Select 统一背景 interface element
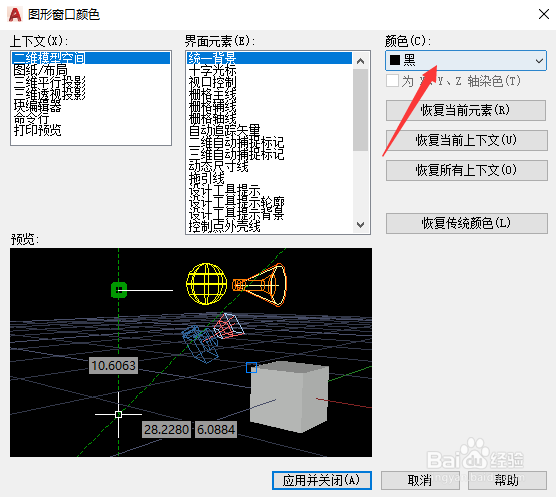 pyautogui.click(x=269, y=58)
